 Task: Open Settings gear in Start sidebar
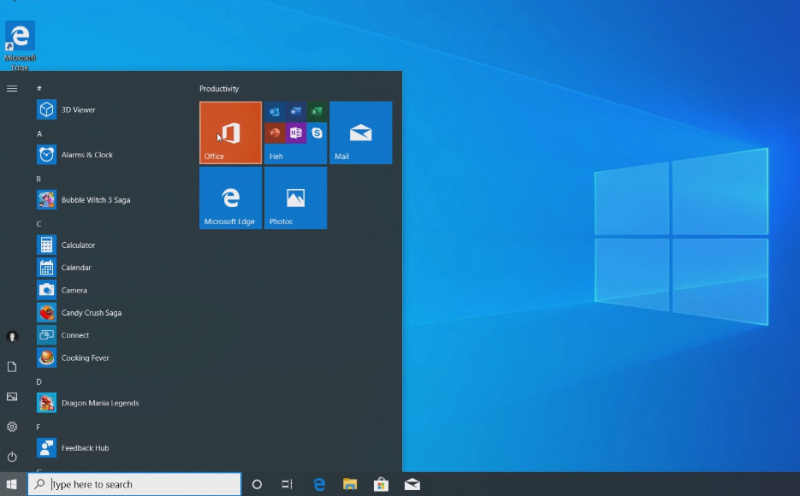pos(12,427)
